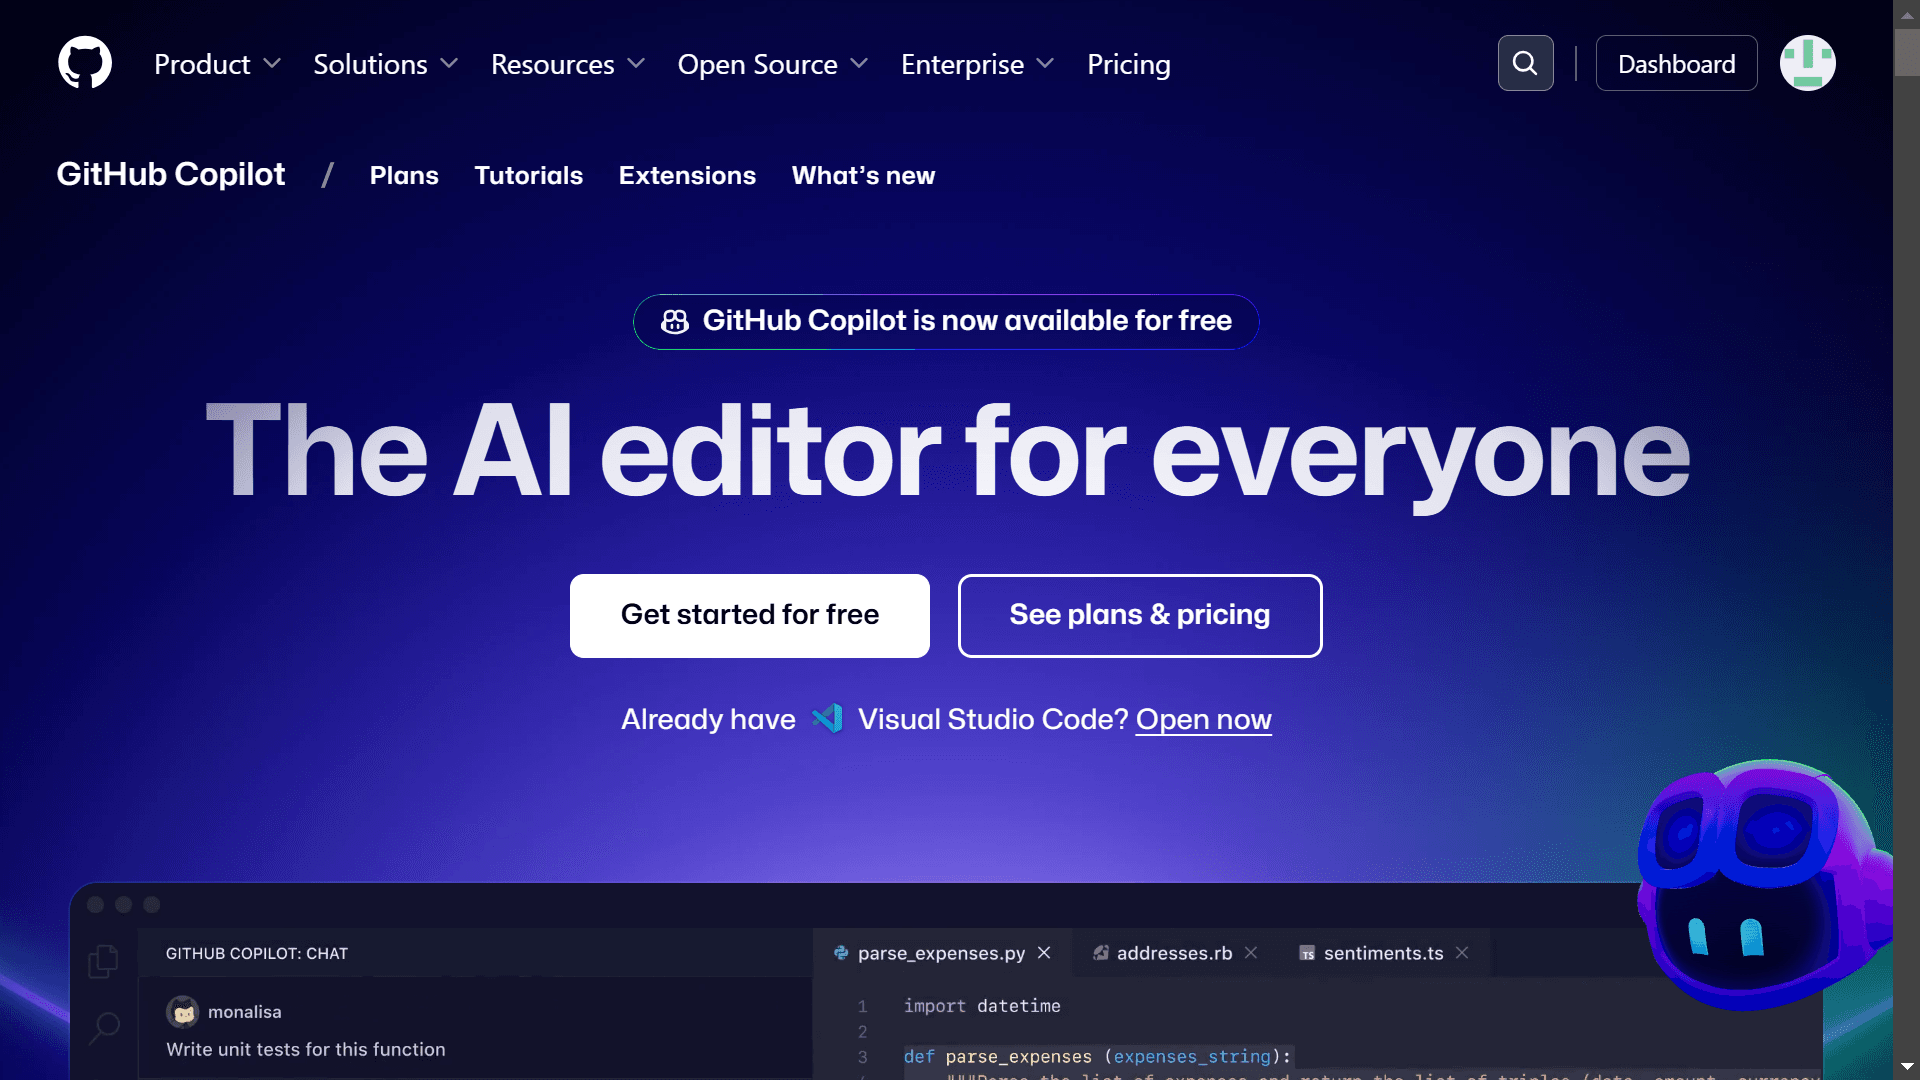
Task: Switch to the parse_expenses.py editor tab
Action: (941, 953)
